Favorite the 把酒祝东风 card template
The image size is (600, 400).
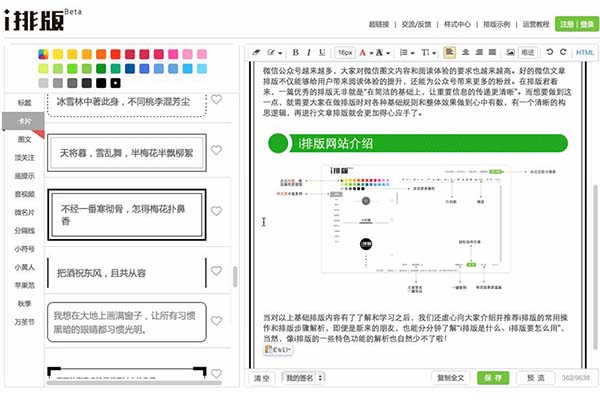[216, 268]
